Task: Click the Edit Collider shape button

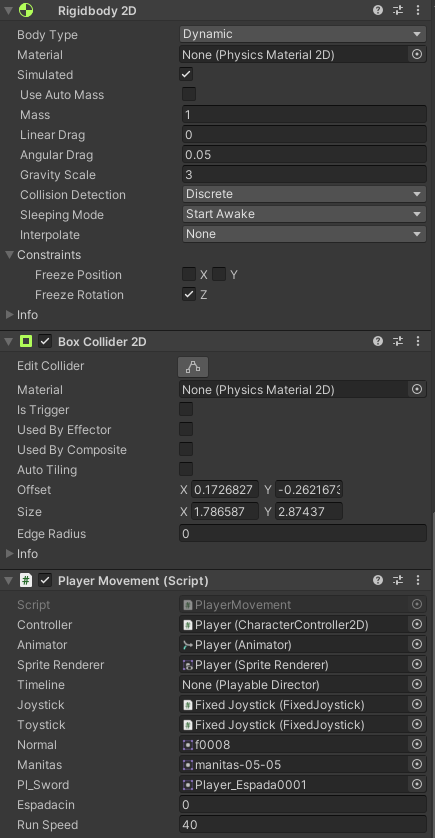Action: (193, 367)
